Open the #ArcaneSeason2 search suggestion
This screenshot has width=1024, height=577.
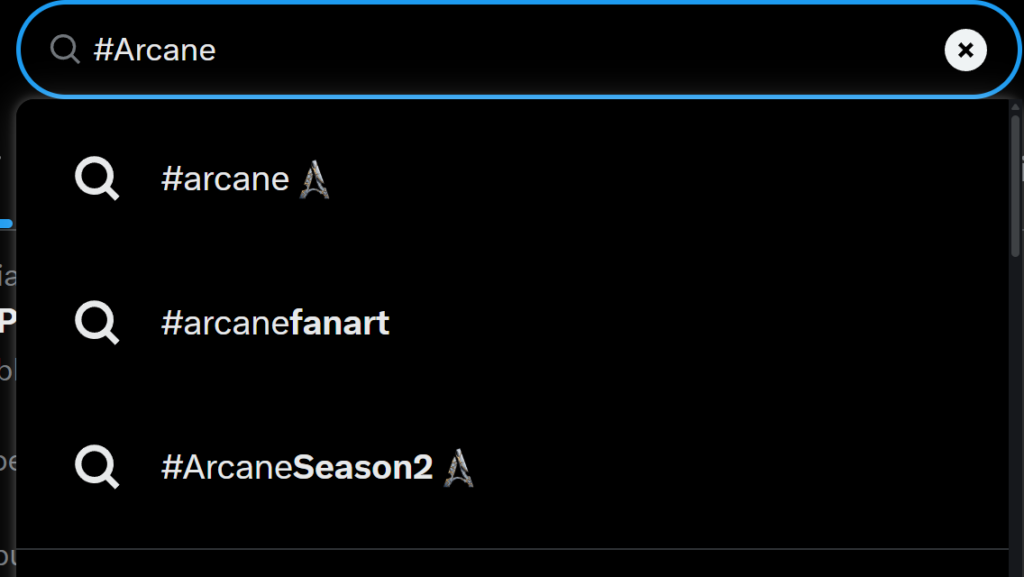click(513, 467)
